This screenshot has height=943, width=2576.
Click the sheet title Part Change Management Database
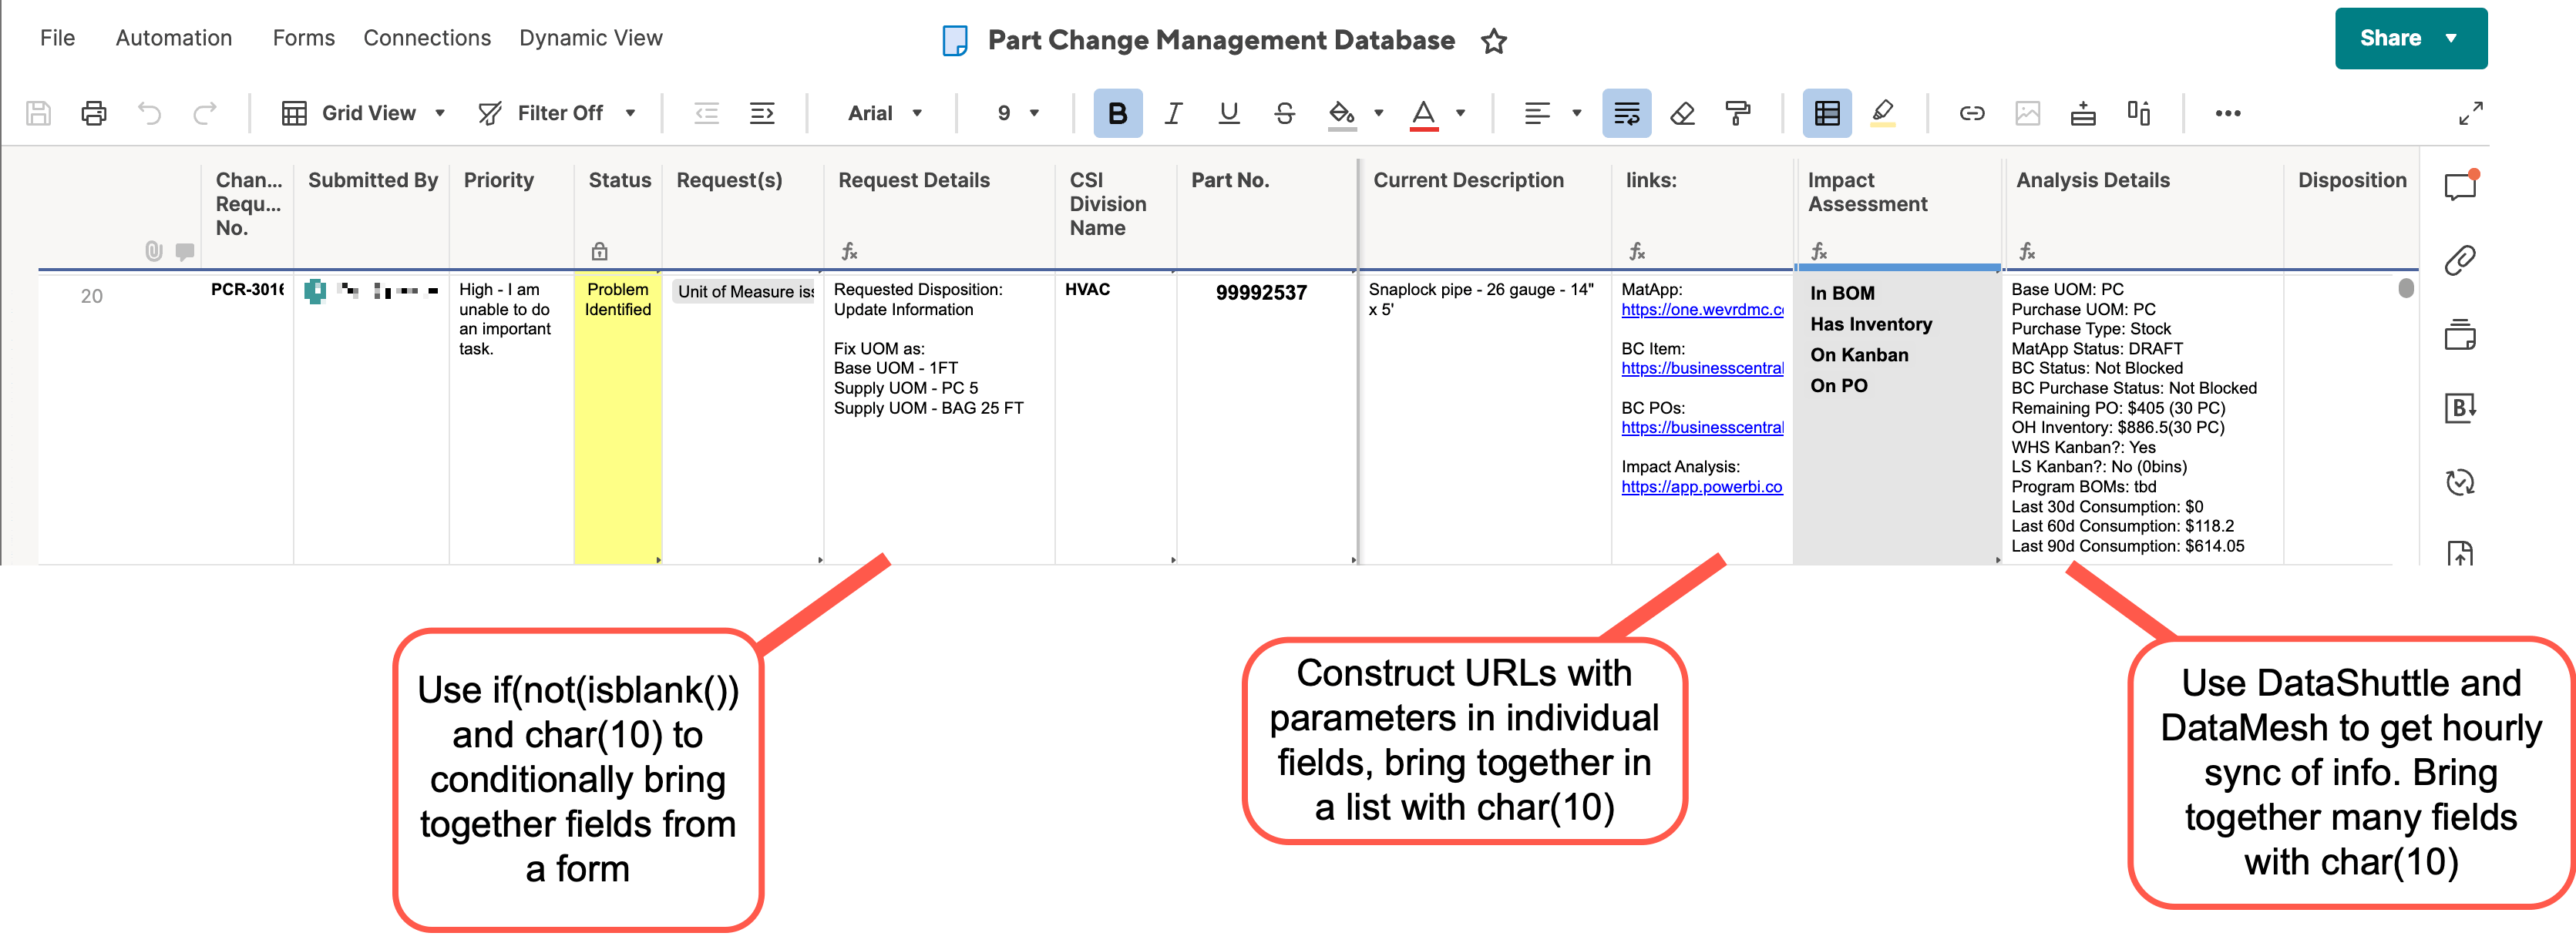pyautogui.click(x=1221, y=40)
